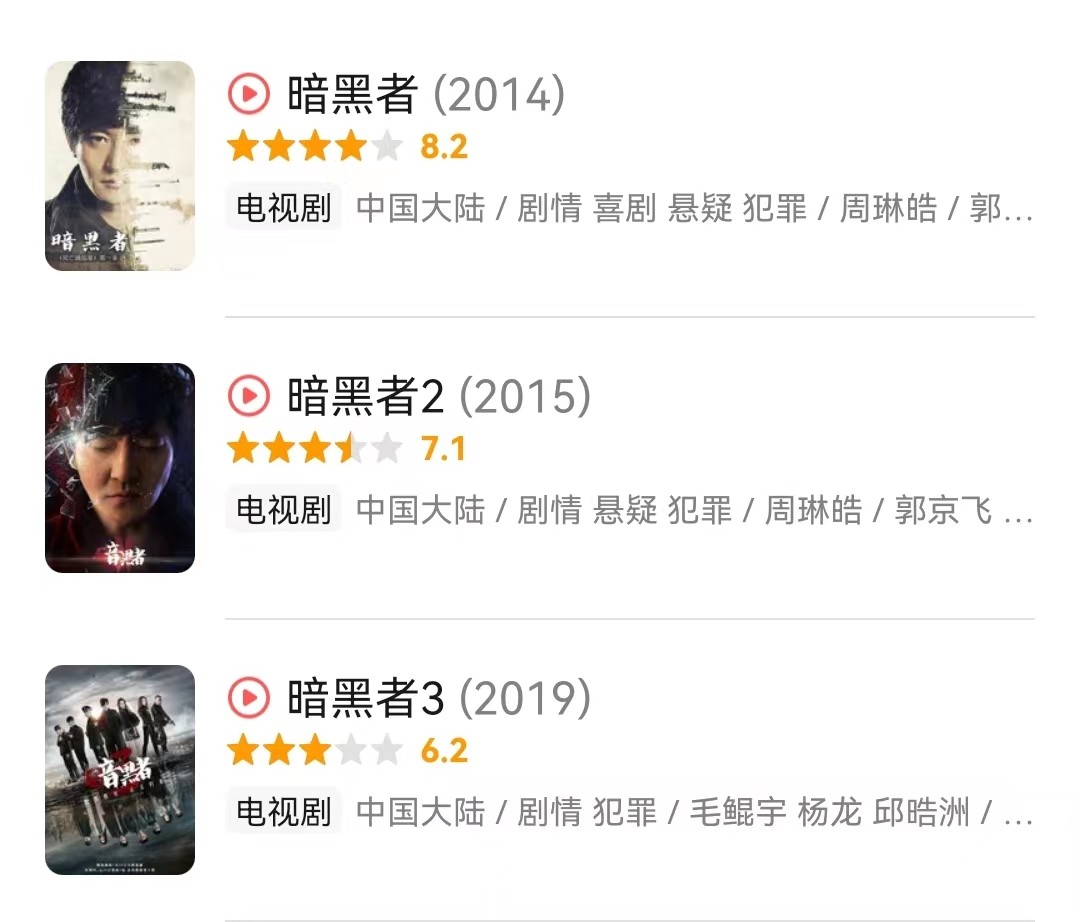Open the 暗黑者3 poster thumbnail
Viewport: 1080px width, 922px height.
119,771
